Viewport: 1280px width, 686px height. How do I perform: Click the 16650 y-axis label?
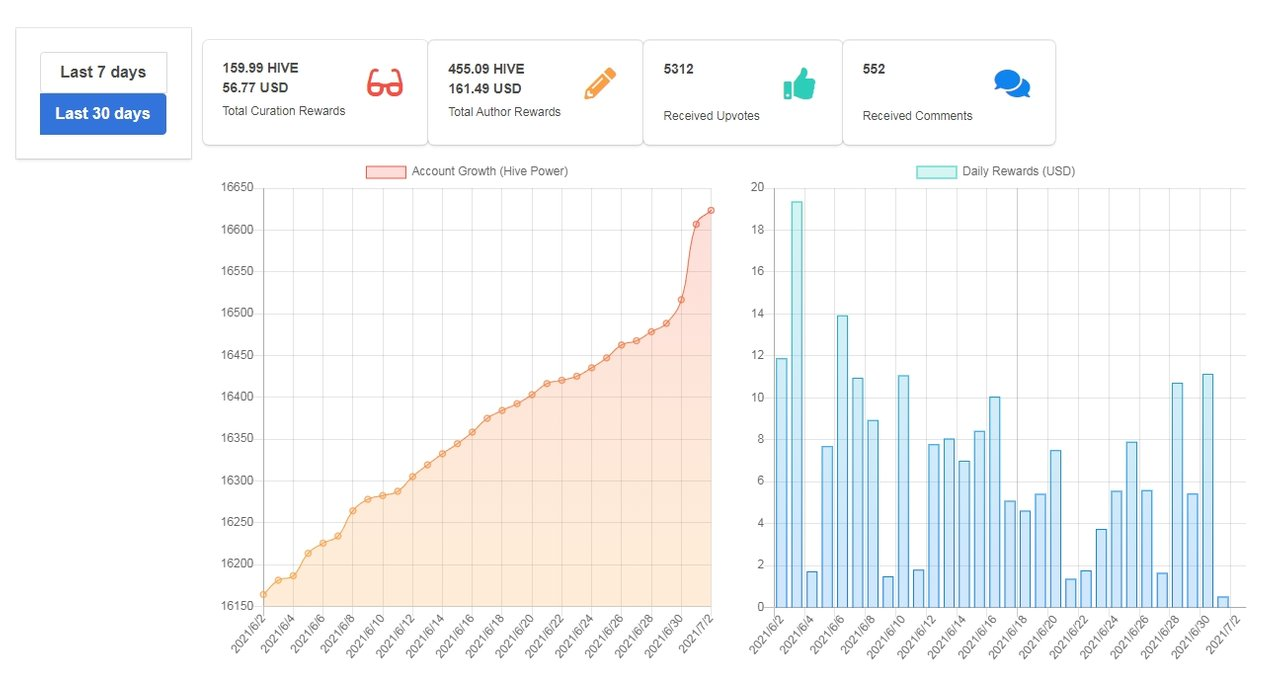pyautogui.click(x=238, y=188)
